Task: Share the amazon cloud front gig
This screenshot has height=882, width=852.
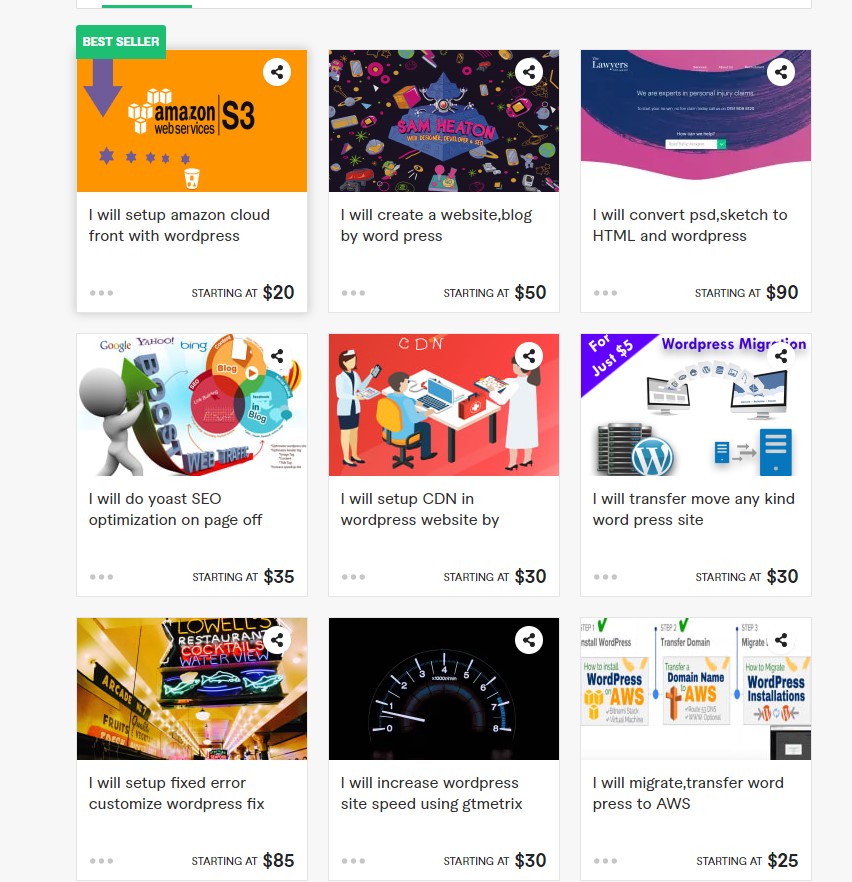Action: tap(277, 72)
